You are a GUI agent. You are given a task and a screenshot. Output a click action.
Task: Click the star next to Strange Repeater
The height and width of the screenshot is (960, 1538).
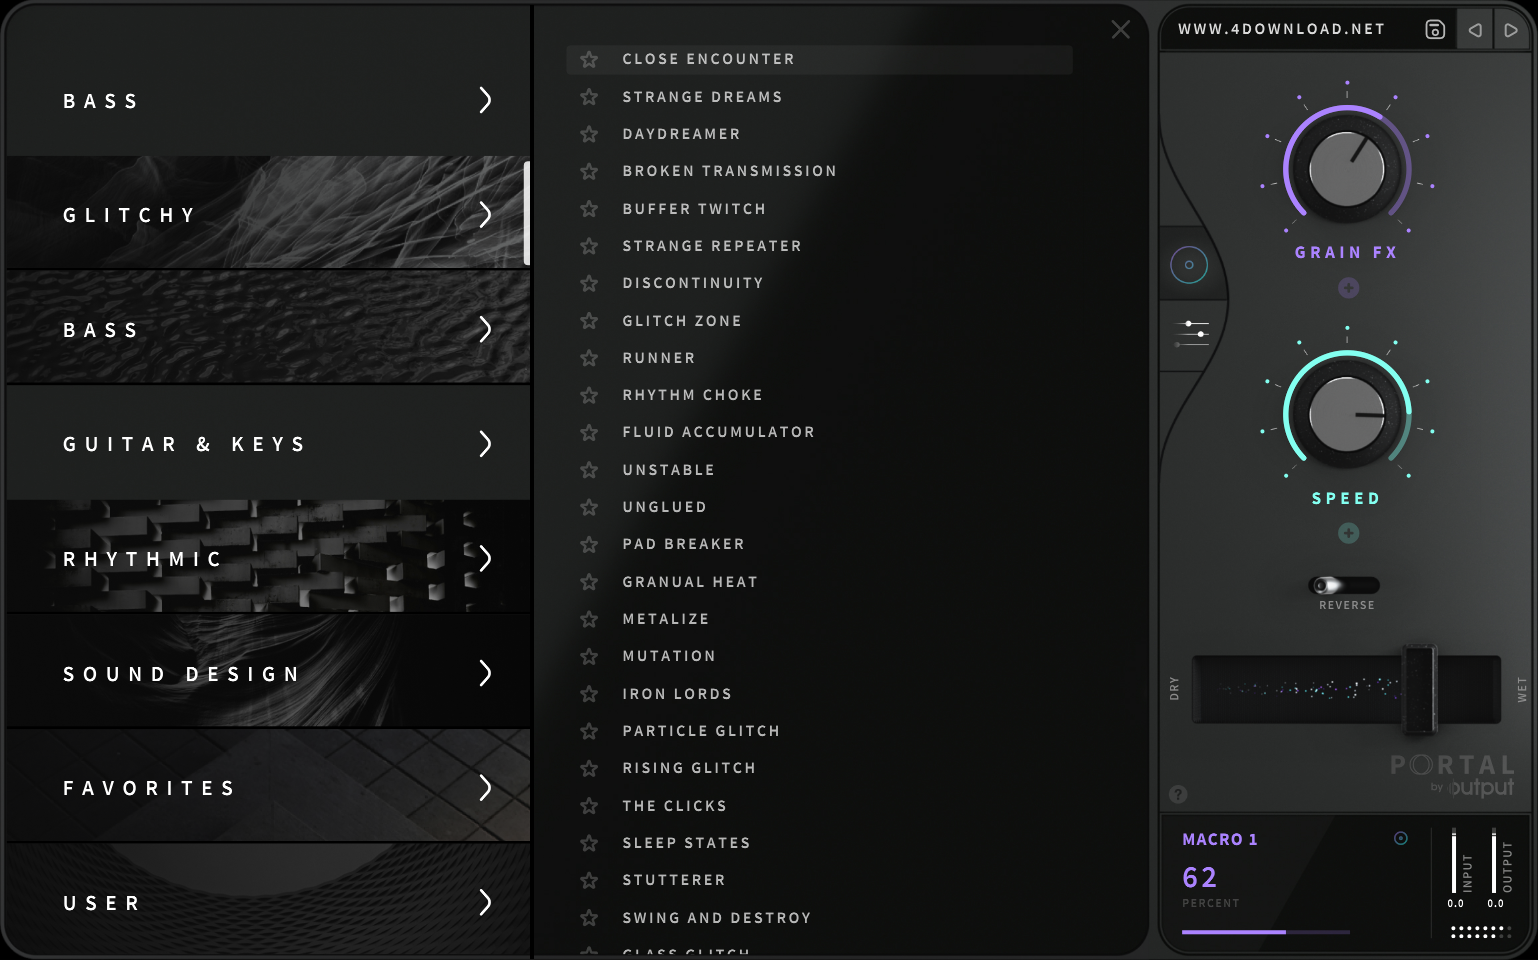(x=589, y=246)
